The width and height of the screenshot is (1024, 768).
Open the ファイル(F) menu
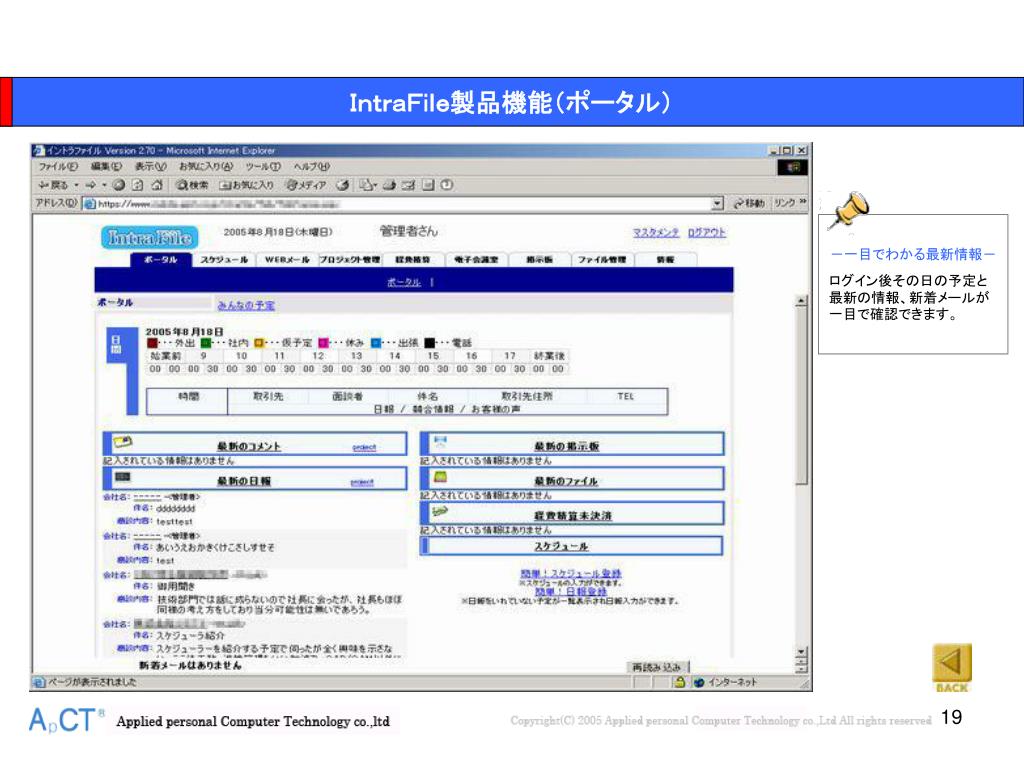58,167
